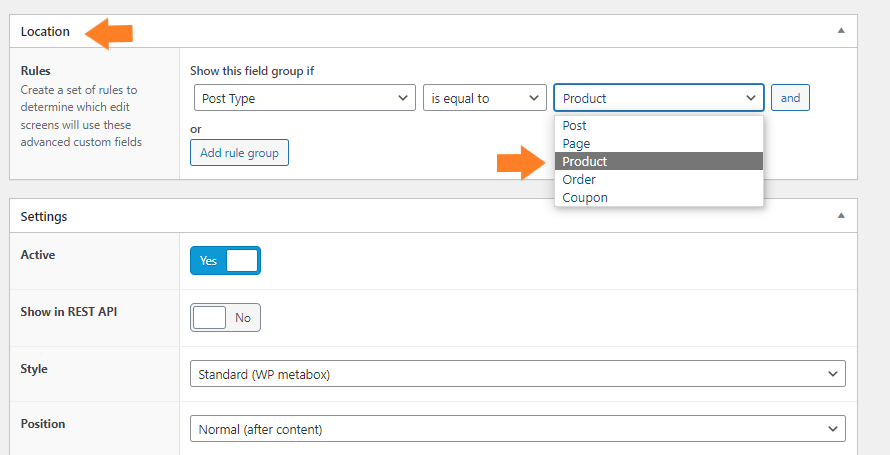Toggle the Active switch off
This screenshot has width=890, height=455.
click(225, 260)
